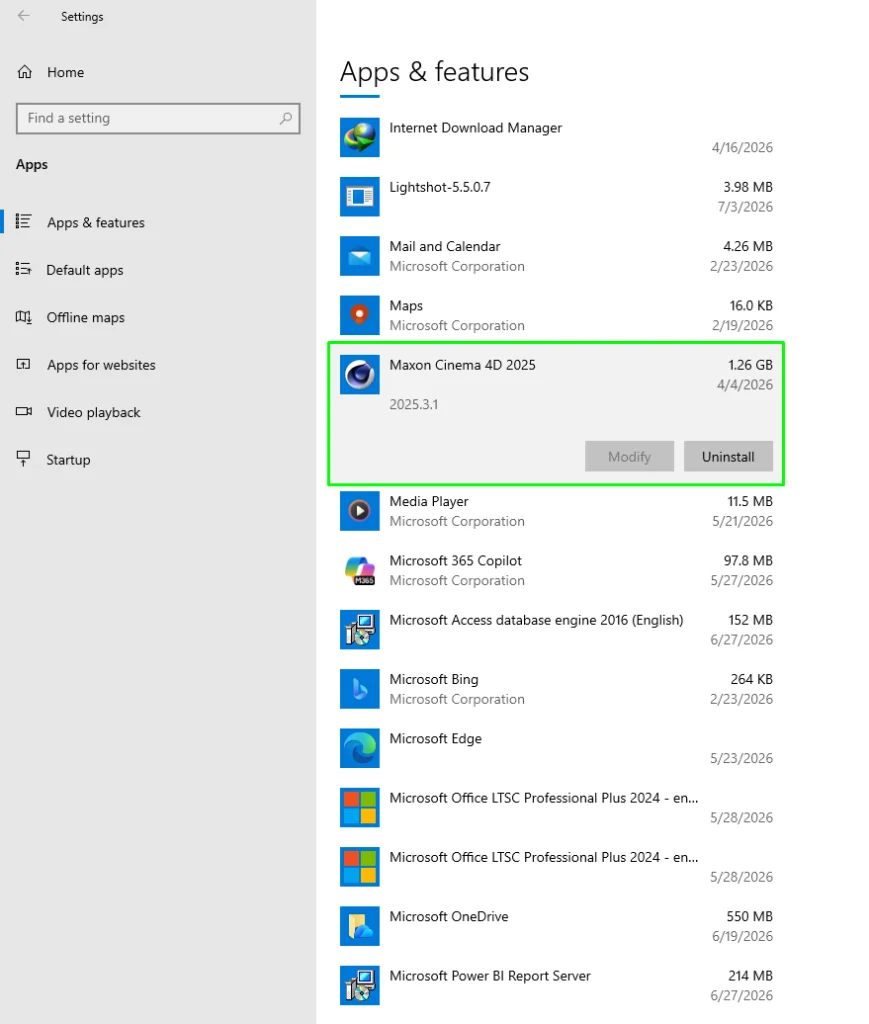Select Mail and Calendar entry name
Image resolution: width=869 pixels, height=1024 pixels.
[445, 247]
